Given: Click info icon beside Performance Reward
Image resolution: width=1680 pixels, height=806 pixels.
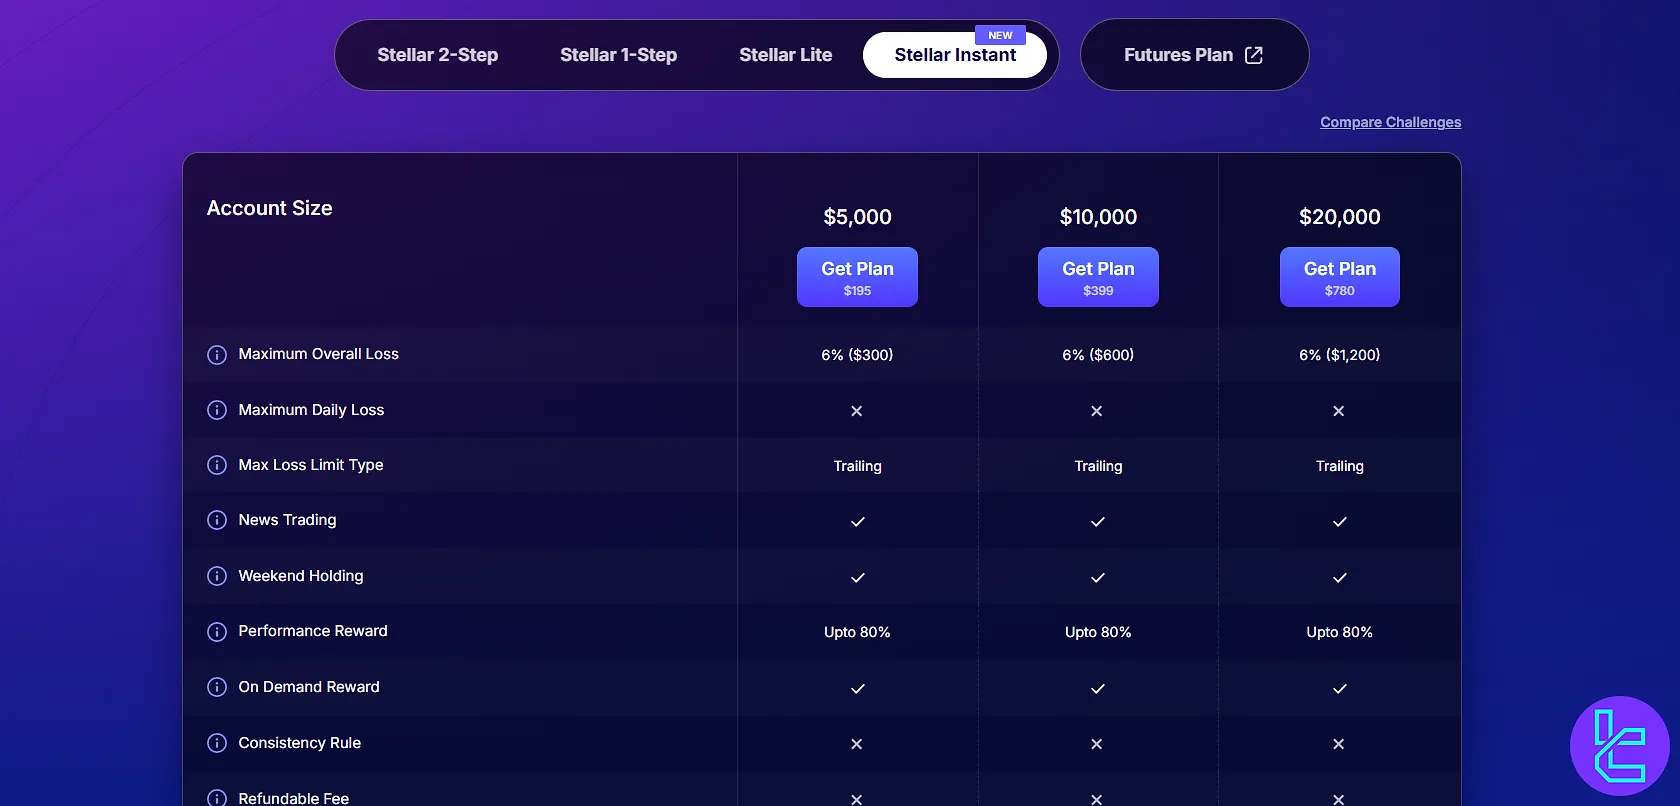Looking at the screenshot, I should click(x=217, y=632).
